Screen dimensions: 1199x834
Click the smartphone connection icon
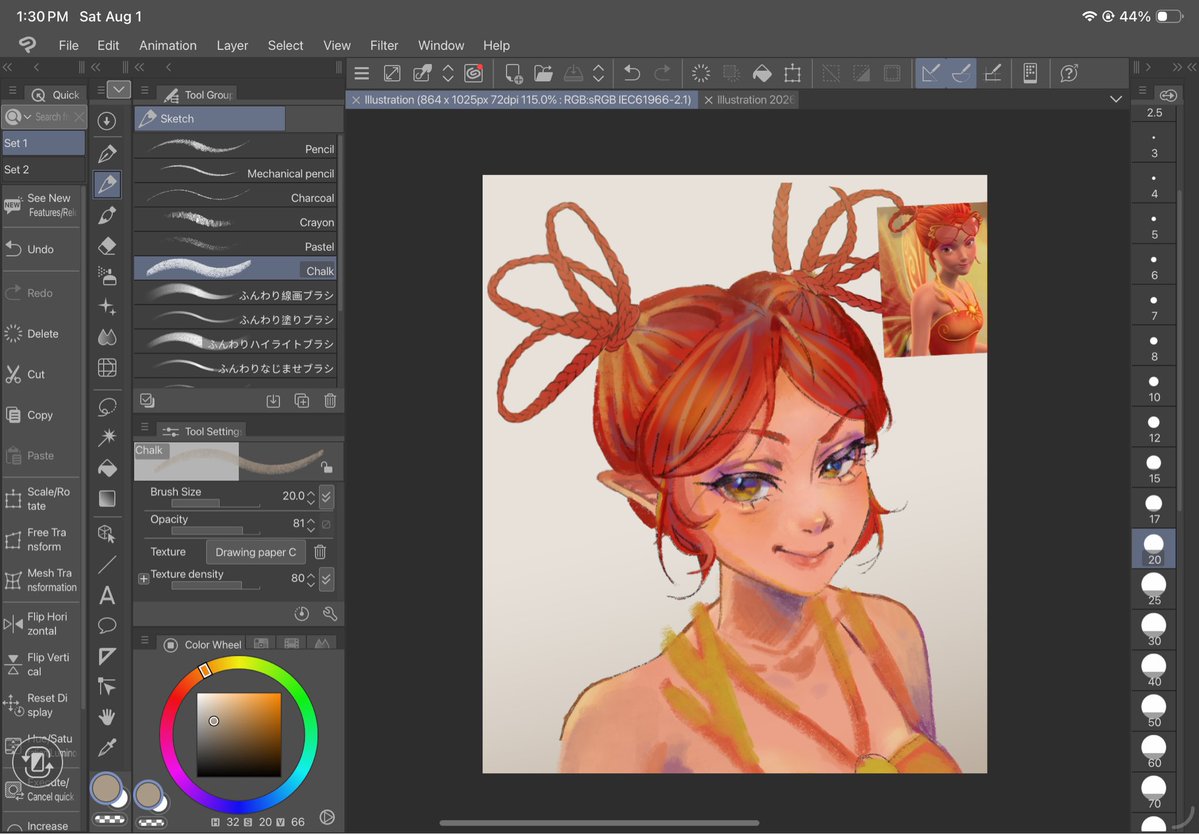coord(1030,73)
